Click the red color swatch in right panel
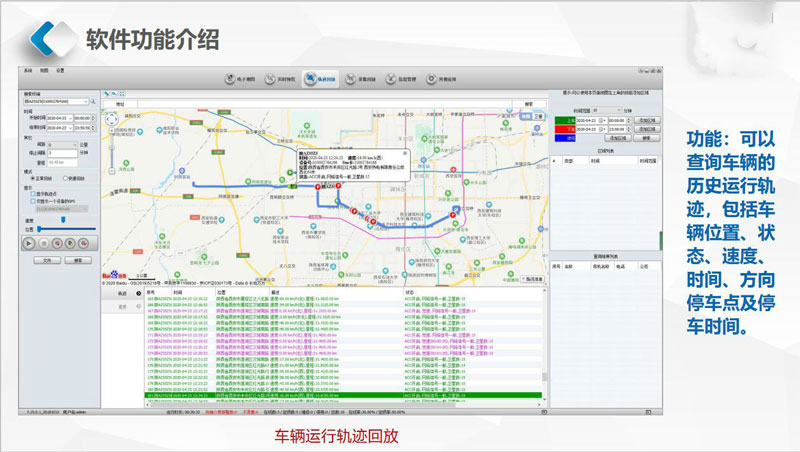 pos(565,129)
